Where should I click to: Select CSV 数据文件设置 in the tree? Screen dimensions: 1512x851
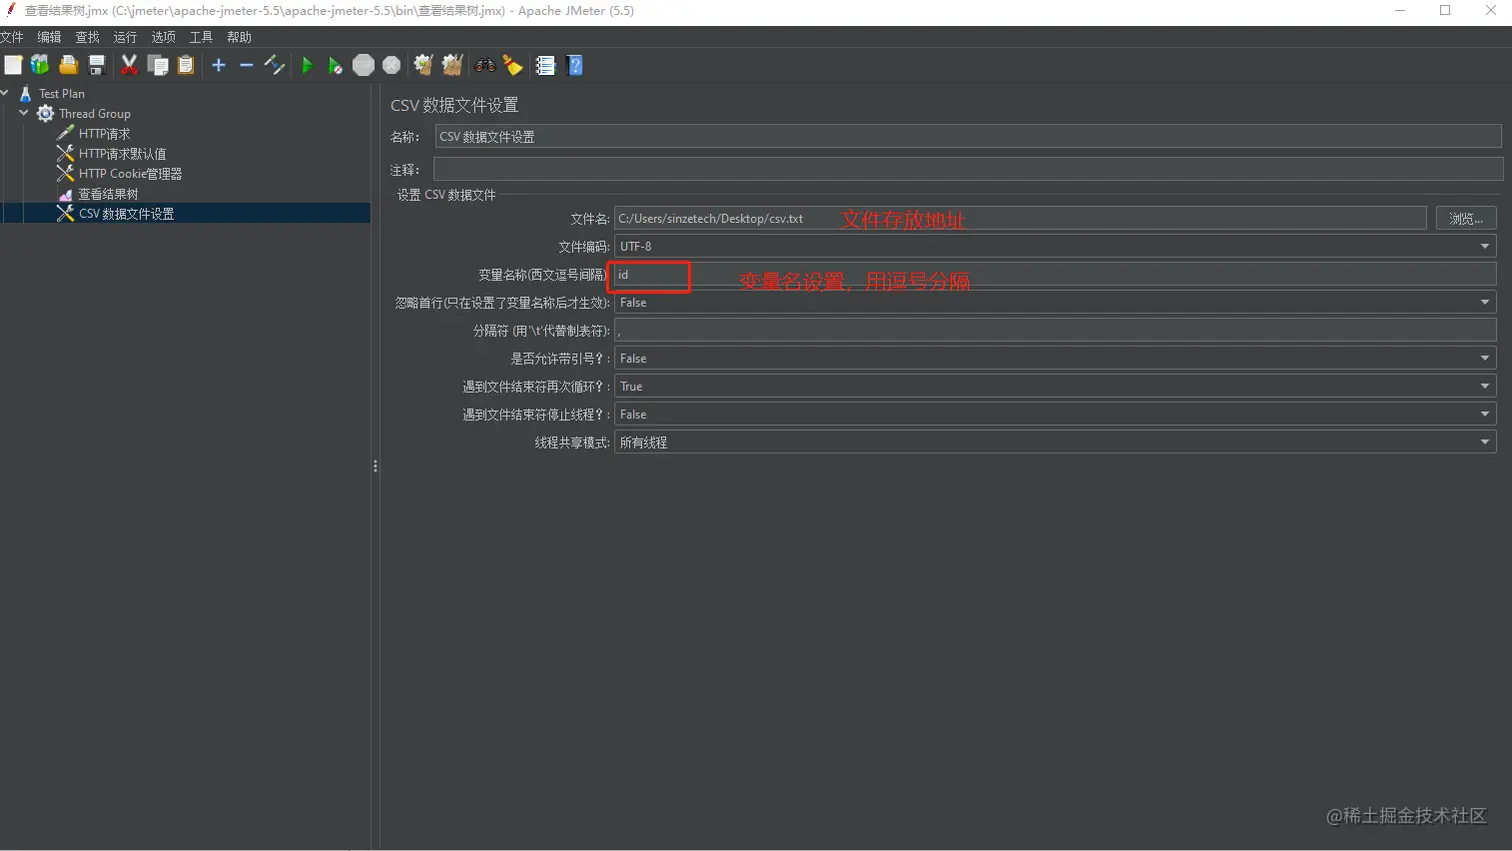pos(126,213)
